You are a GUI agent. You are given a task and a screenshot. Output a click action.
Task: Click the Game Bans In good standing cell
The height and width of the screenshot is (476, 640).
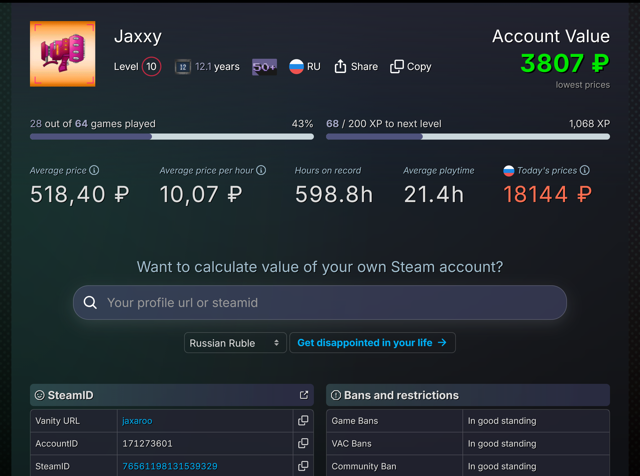(x=536, y=421)
